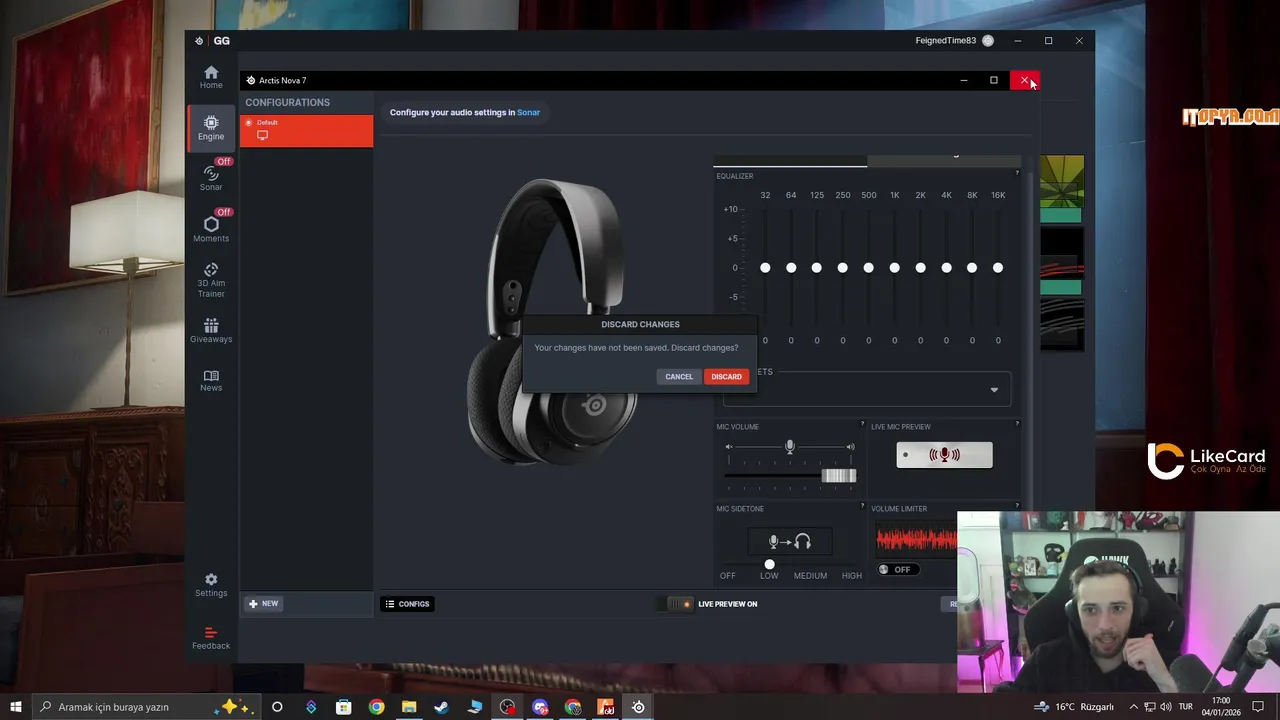Open the Giveaways section

click(211, 331)
